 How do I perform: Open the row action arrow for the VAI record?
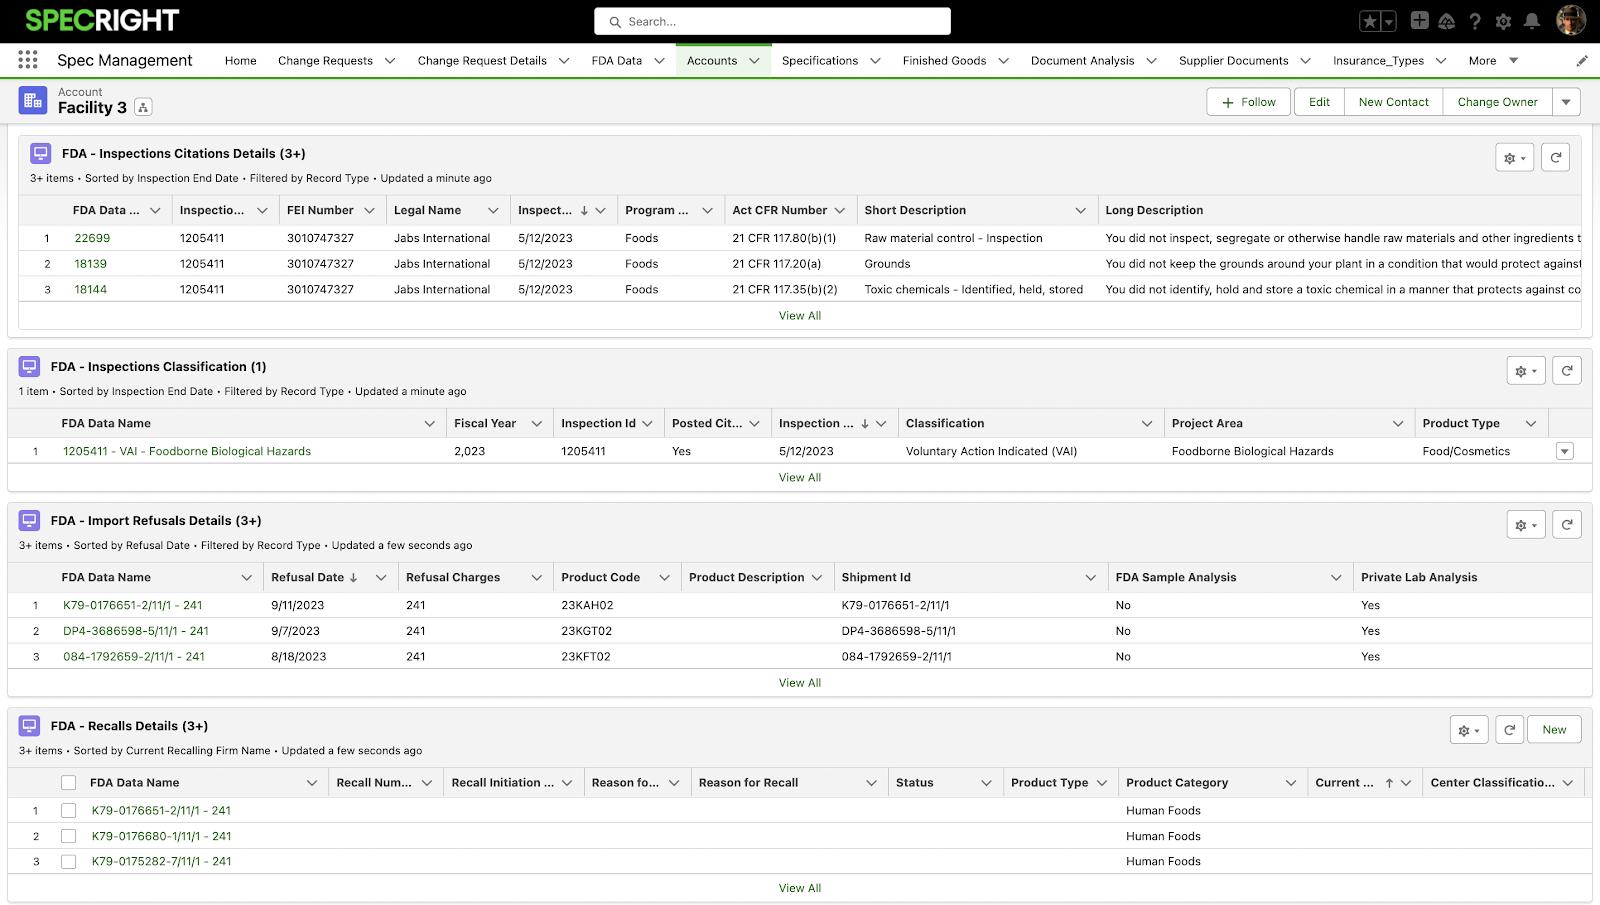click(x=1565, y=451)
